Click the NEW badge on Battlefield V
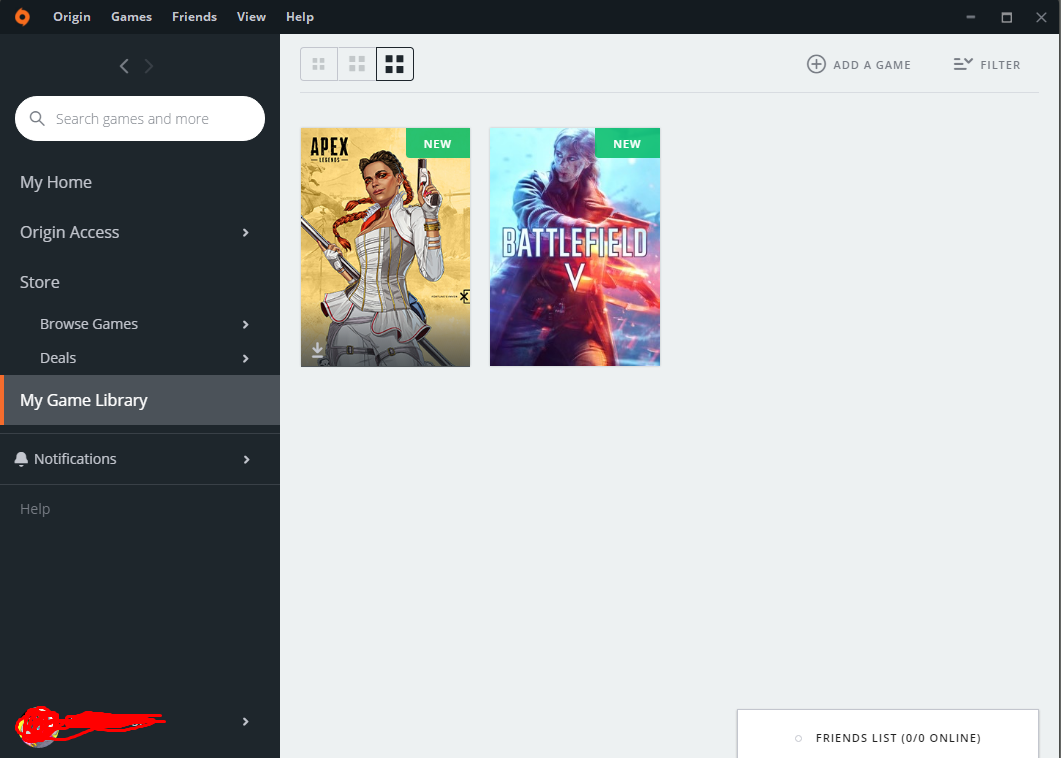Viewport: 1061px width, 758px height. [627, 143]
